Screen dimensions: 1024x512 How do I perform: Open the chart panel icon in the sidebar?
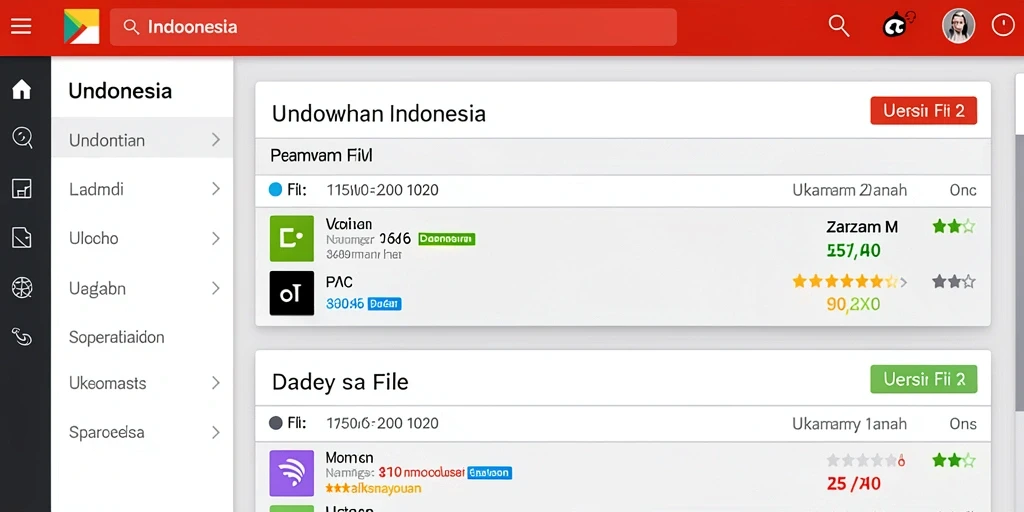[22, 189]
